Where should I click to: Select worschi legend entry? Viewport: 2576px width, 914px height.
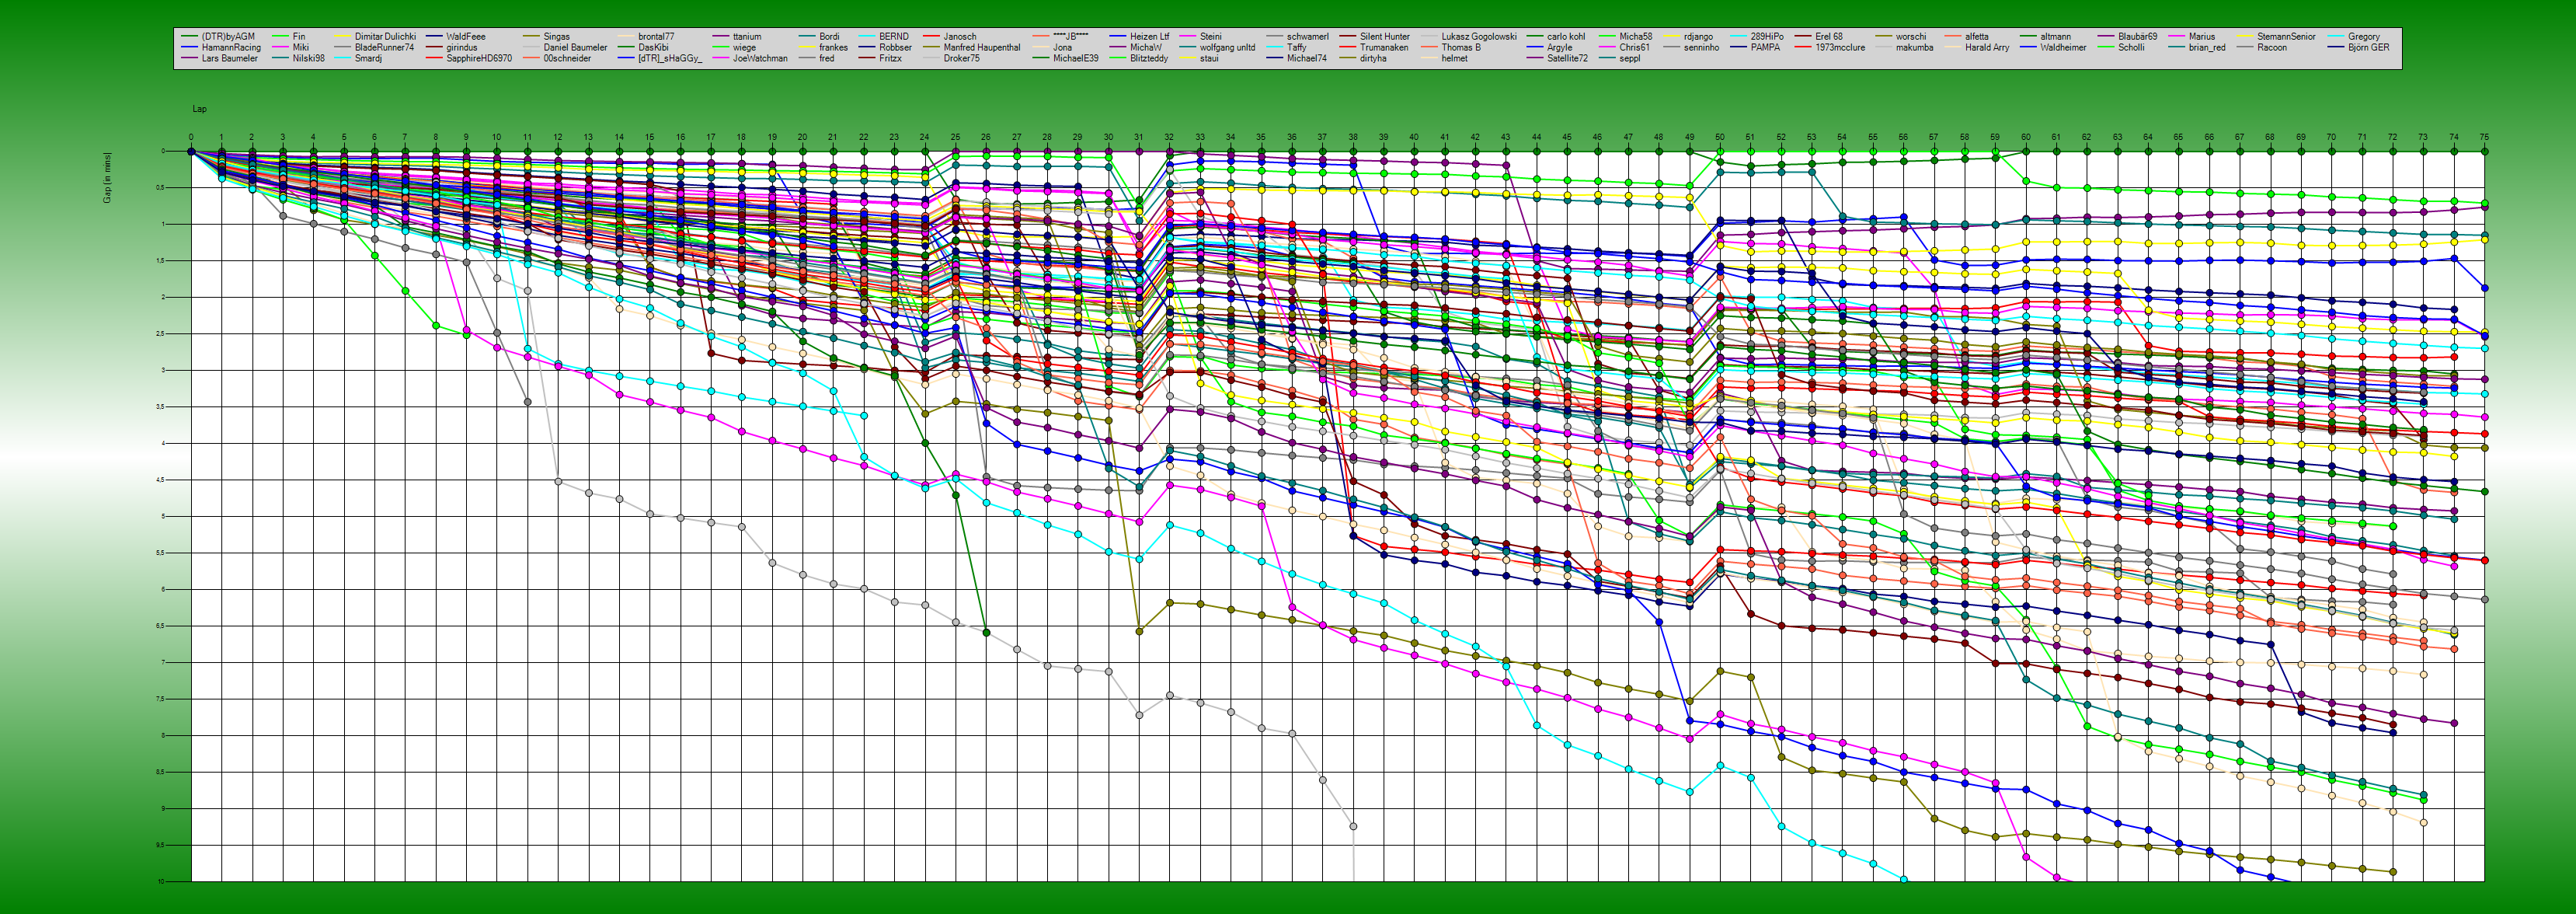(x=1911, y=36)
